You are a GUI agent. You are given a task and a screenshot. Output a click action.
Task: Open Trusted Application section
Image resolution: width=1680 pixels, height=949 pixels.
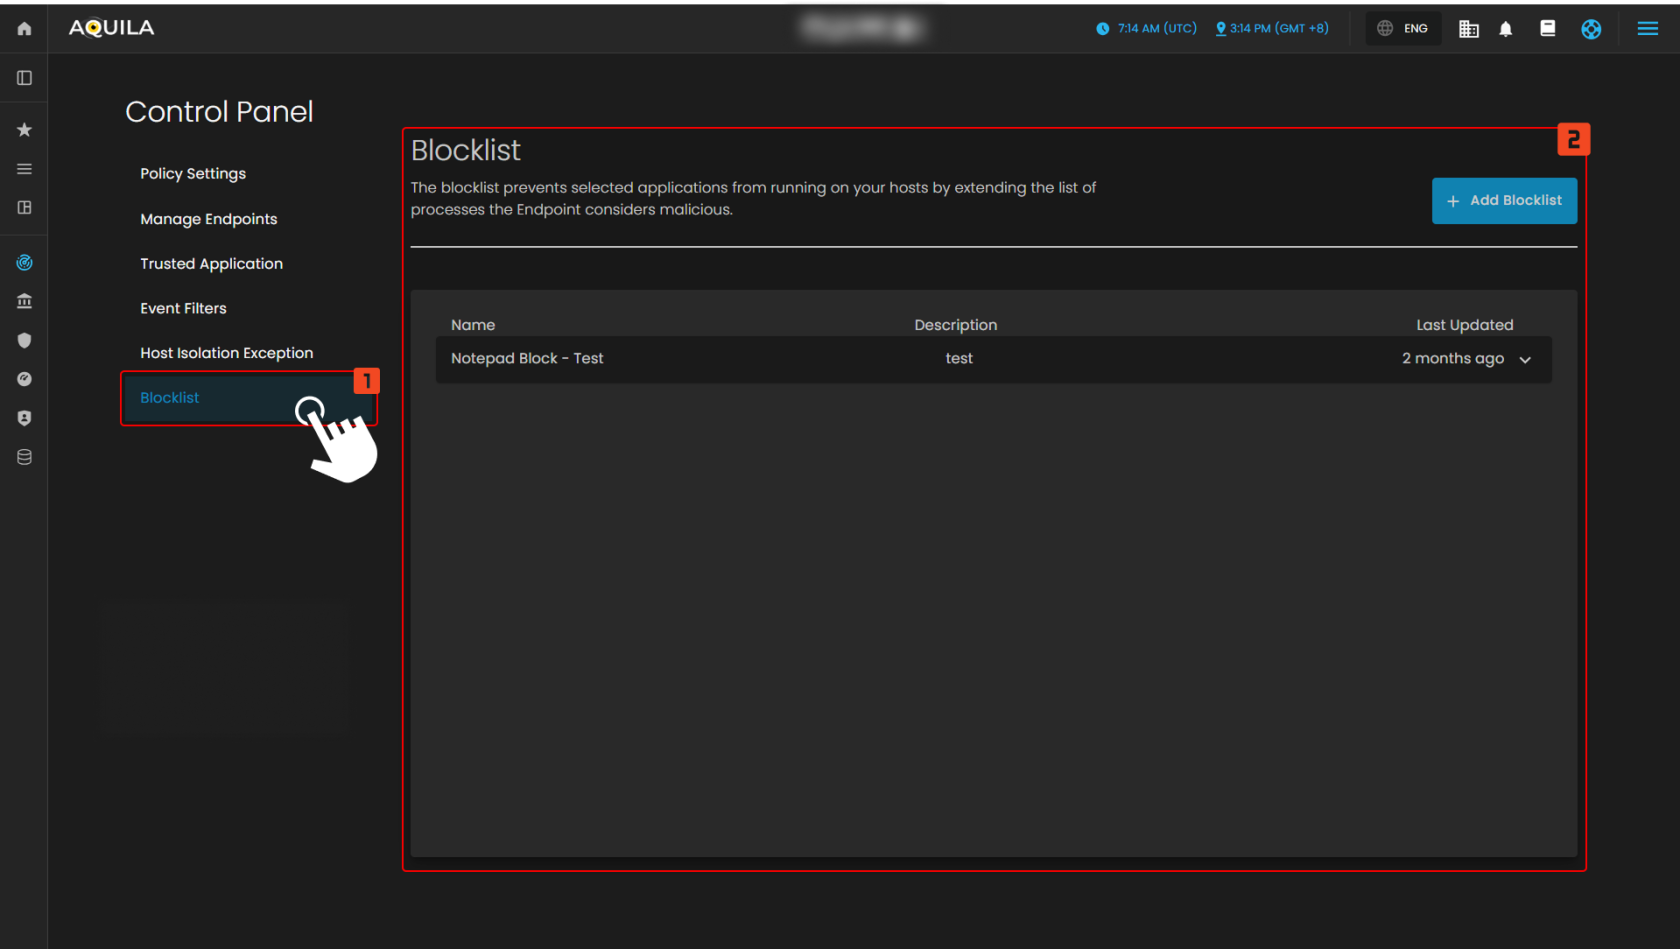pos(211,264)
